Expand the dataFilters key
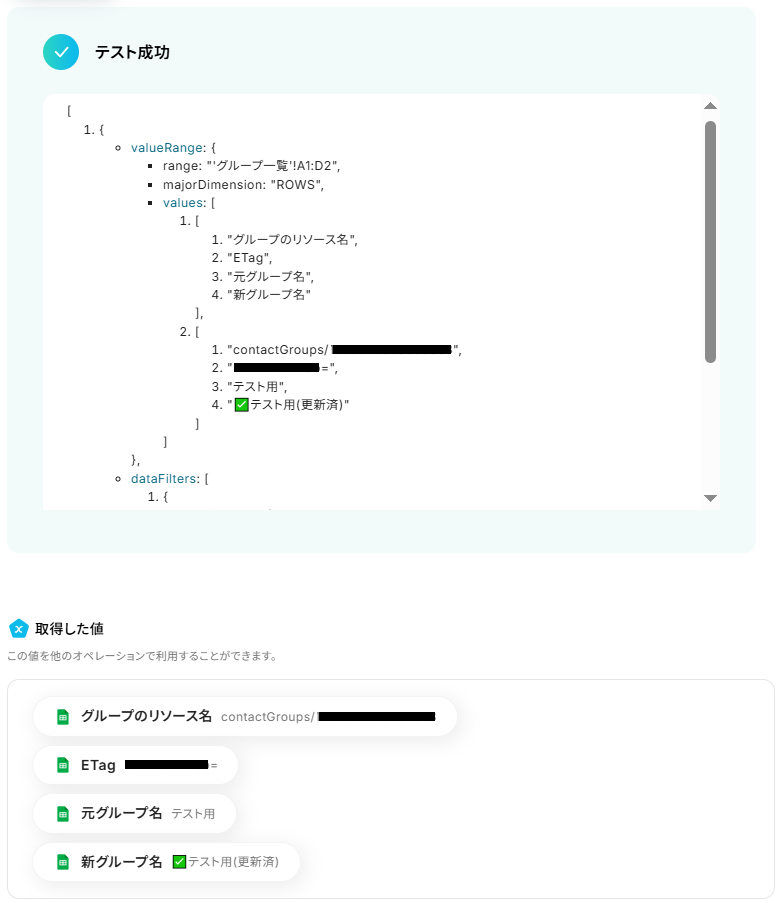This screenshot has width=780, height=903. click(x=164, y=479)
